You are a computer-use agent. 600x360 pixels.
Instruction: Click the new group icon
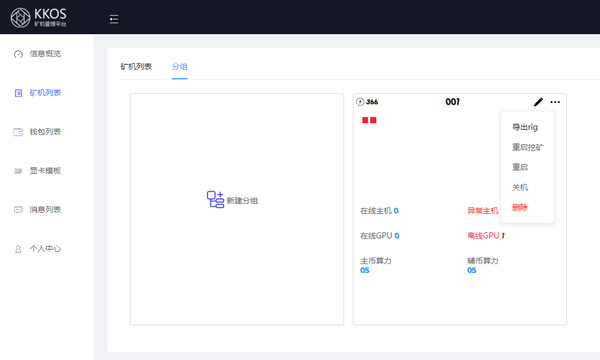pos(215,199)
